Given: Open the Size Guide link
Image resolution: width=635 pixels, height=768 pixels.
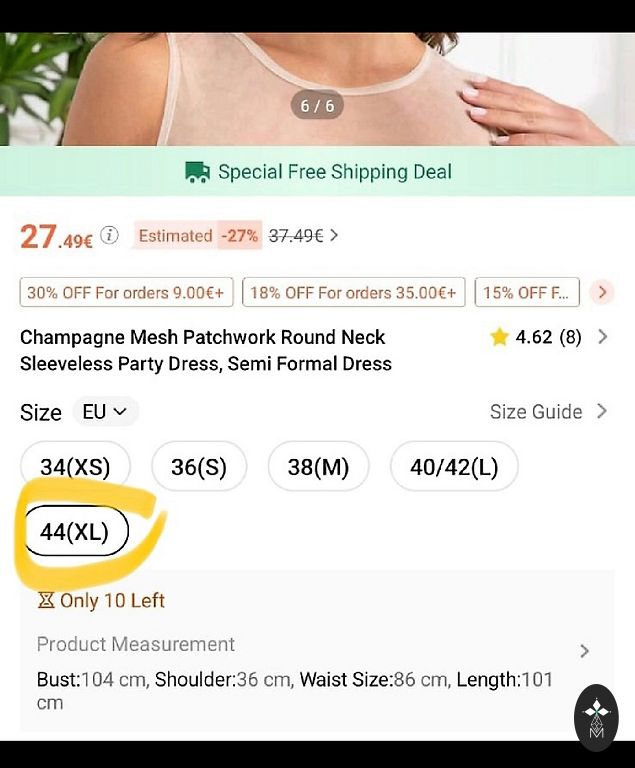Looking at the screenshot, I should pos(547,412).
